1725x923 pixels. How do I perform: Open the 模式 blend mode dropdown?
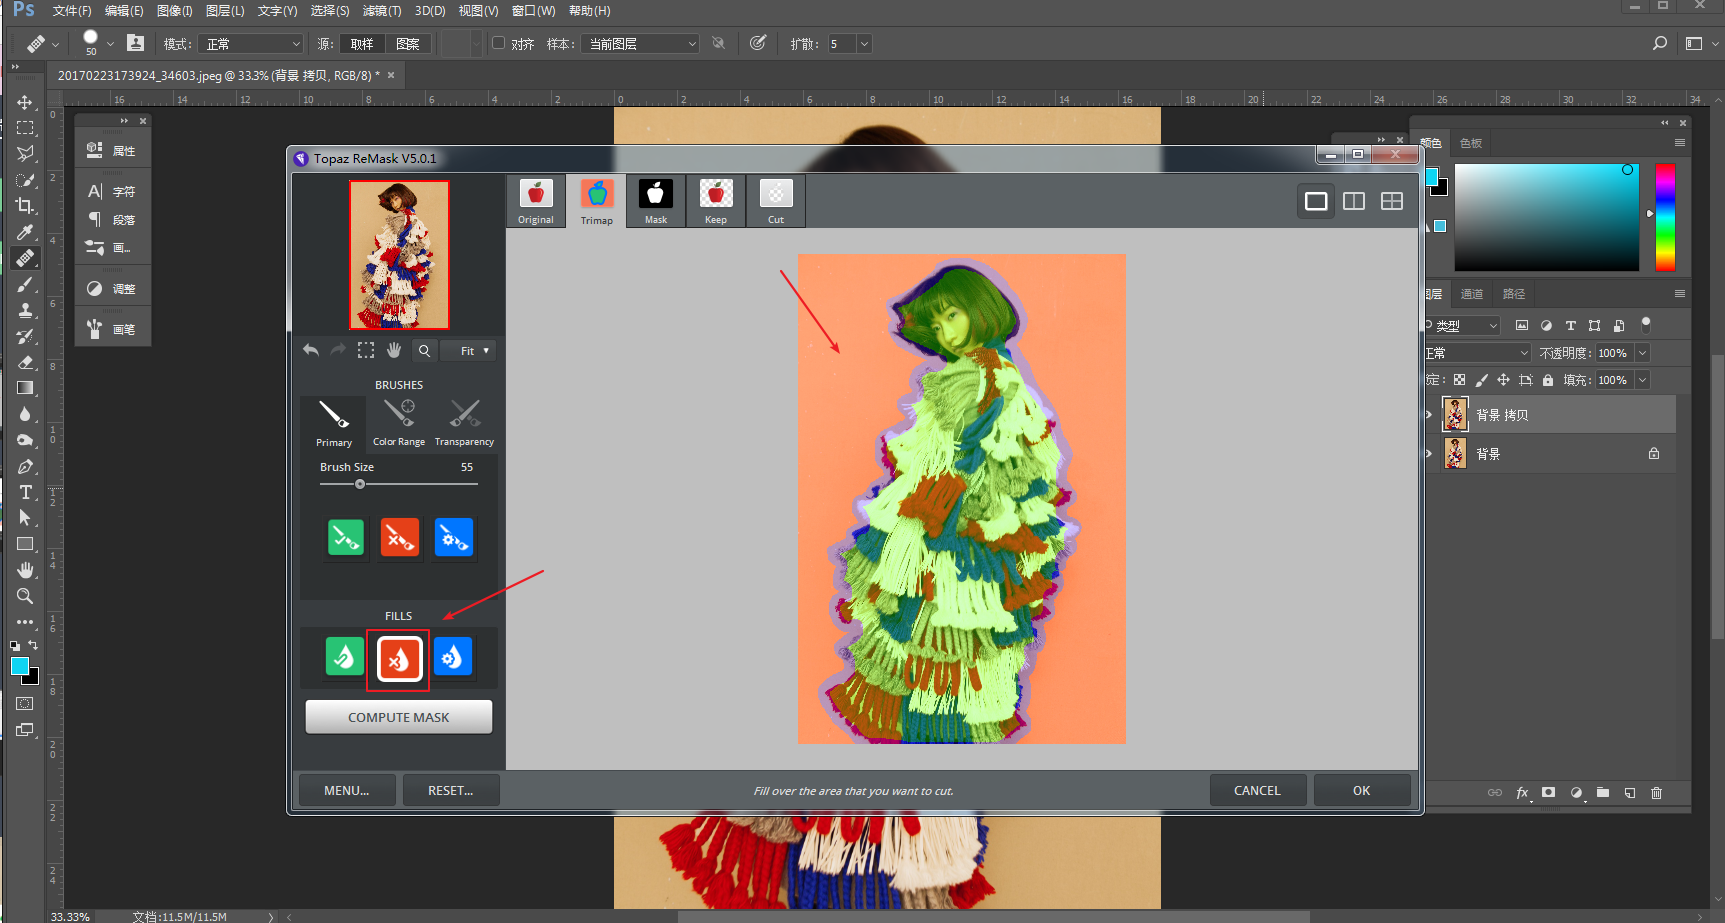point(250,44)
